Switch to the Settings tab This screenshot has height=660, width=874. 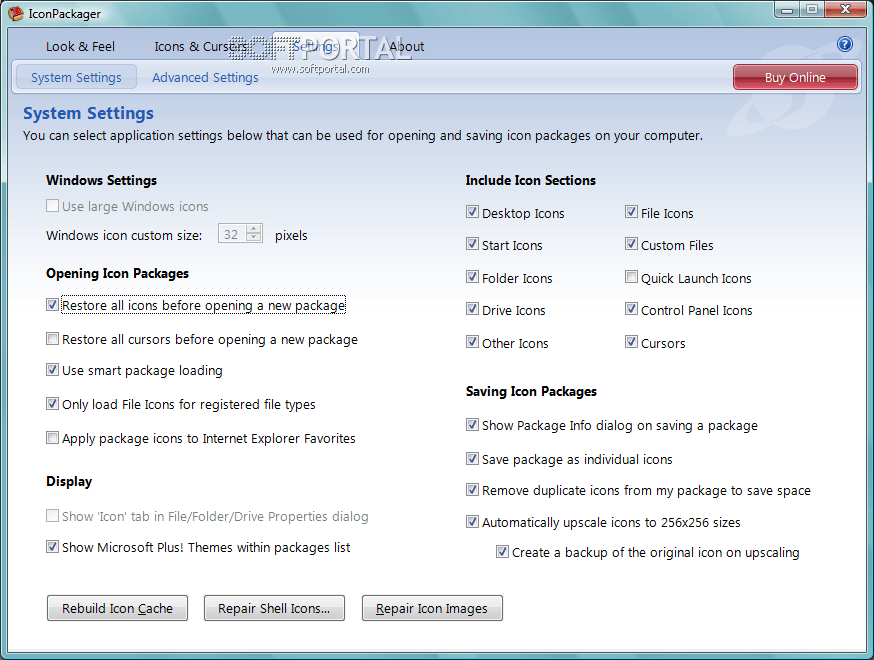315,47
